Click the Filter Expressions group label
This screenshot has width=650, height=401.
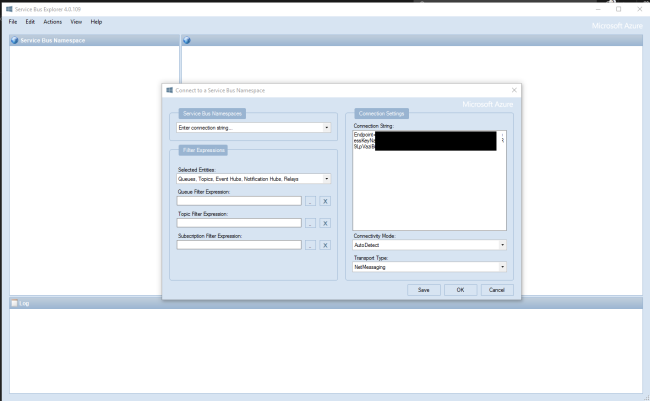tap(204, 150)
